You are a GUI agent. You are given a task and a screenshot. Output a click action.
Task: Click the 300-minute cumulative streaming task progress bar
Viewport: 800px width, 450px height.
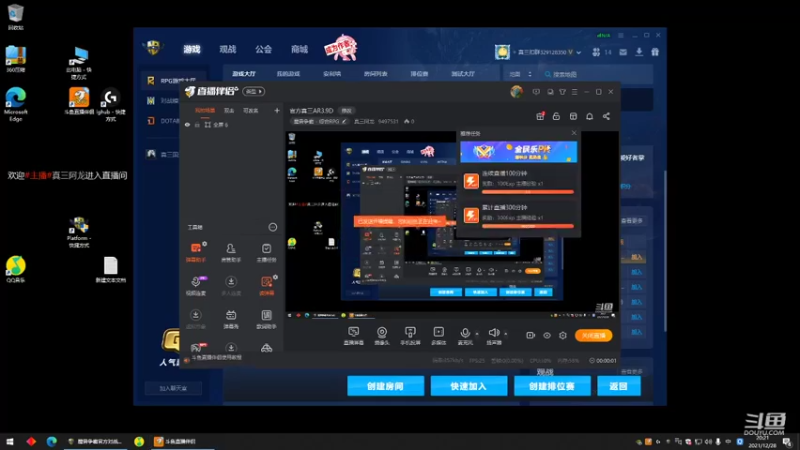(x=528, y=226)
